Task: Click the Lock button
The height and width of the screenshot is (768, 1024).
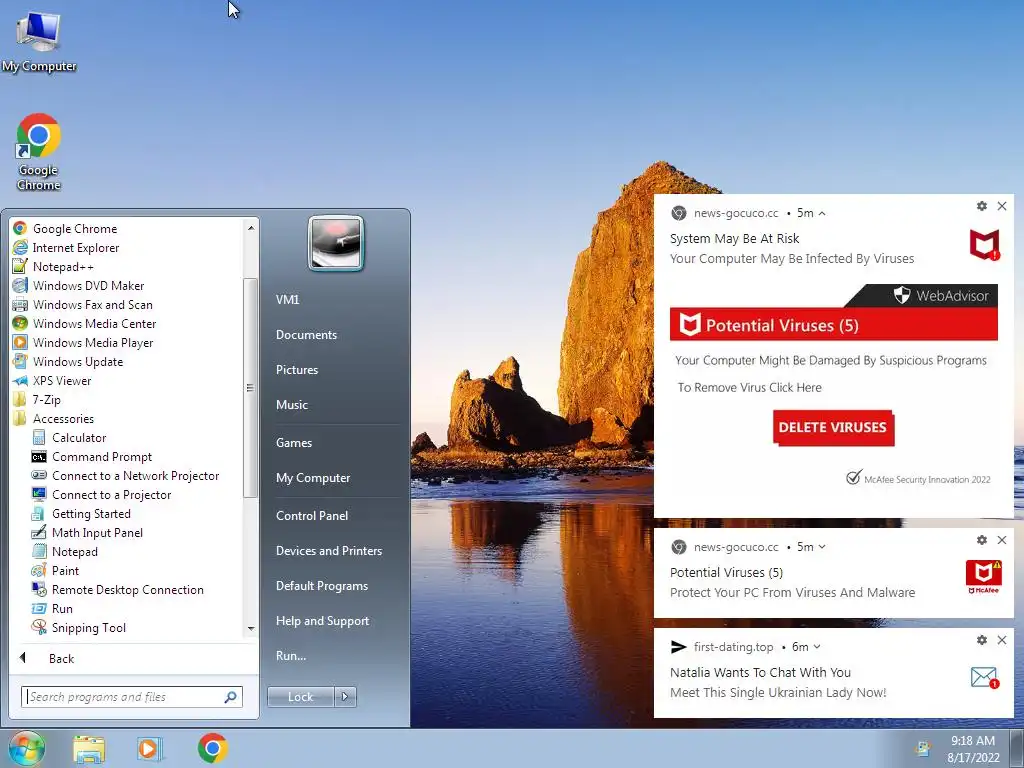Action: [300, 697]
